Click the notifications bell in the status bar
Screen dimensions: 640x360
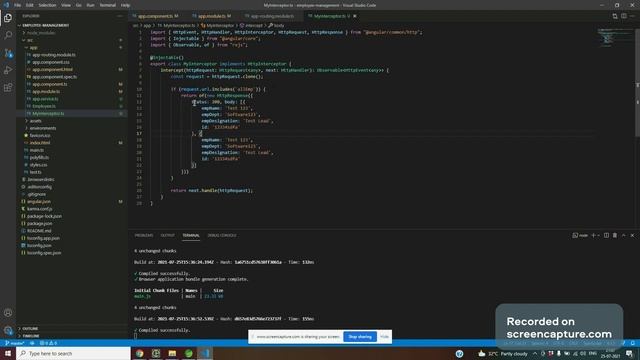click(633, 343)
